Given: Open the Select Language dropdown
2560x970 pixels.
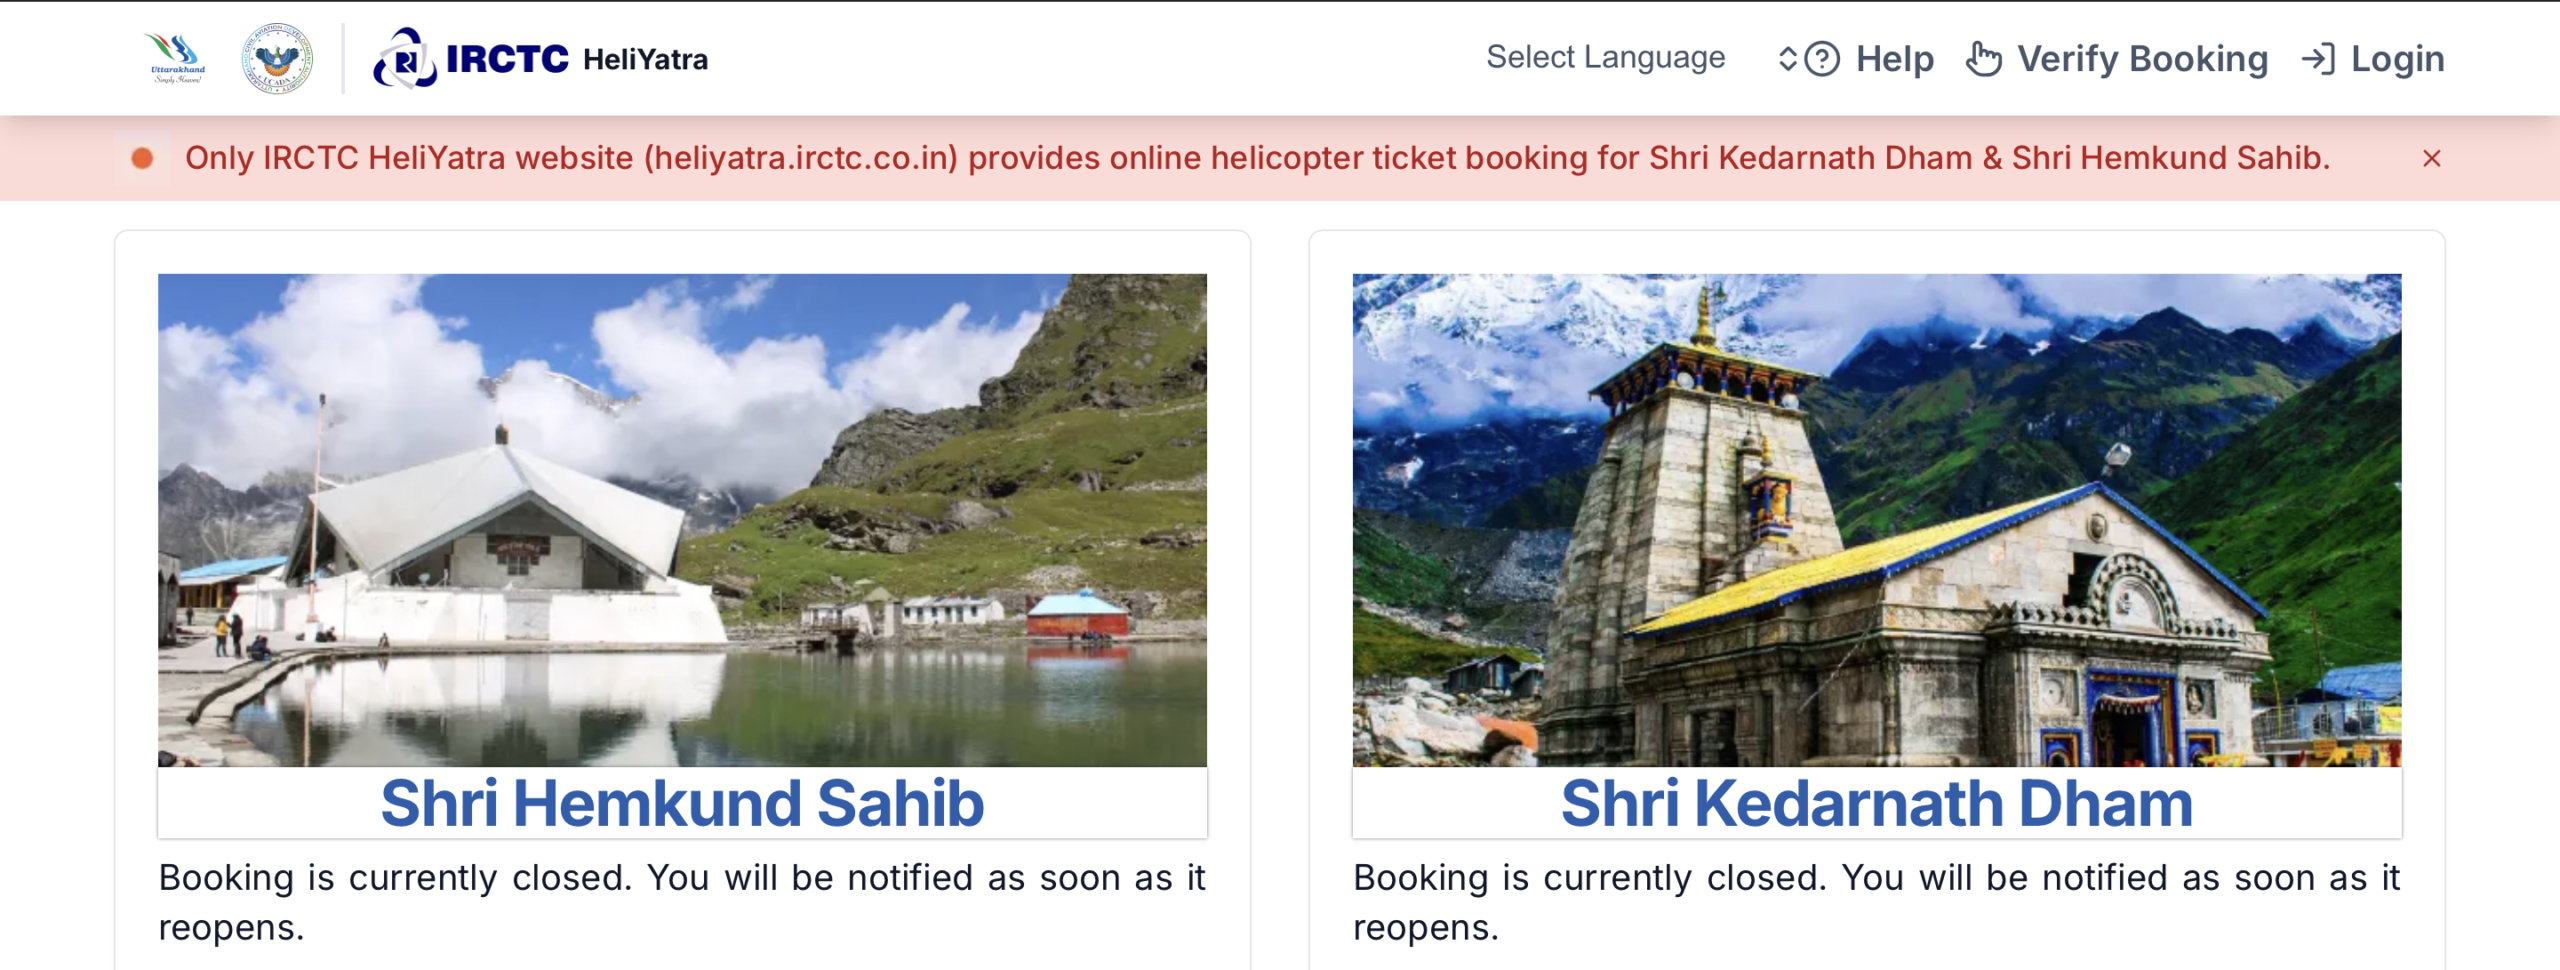Looking at the screenshot, I should tap(1605, 58).
